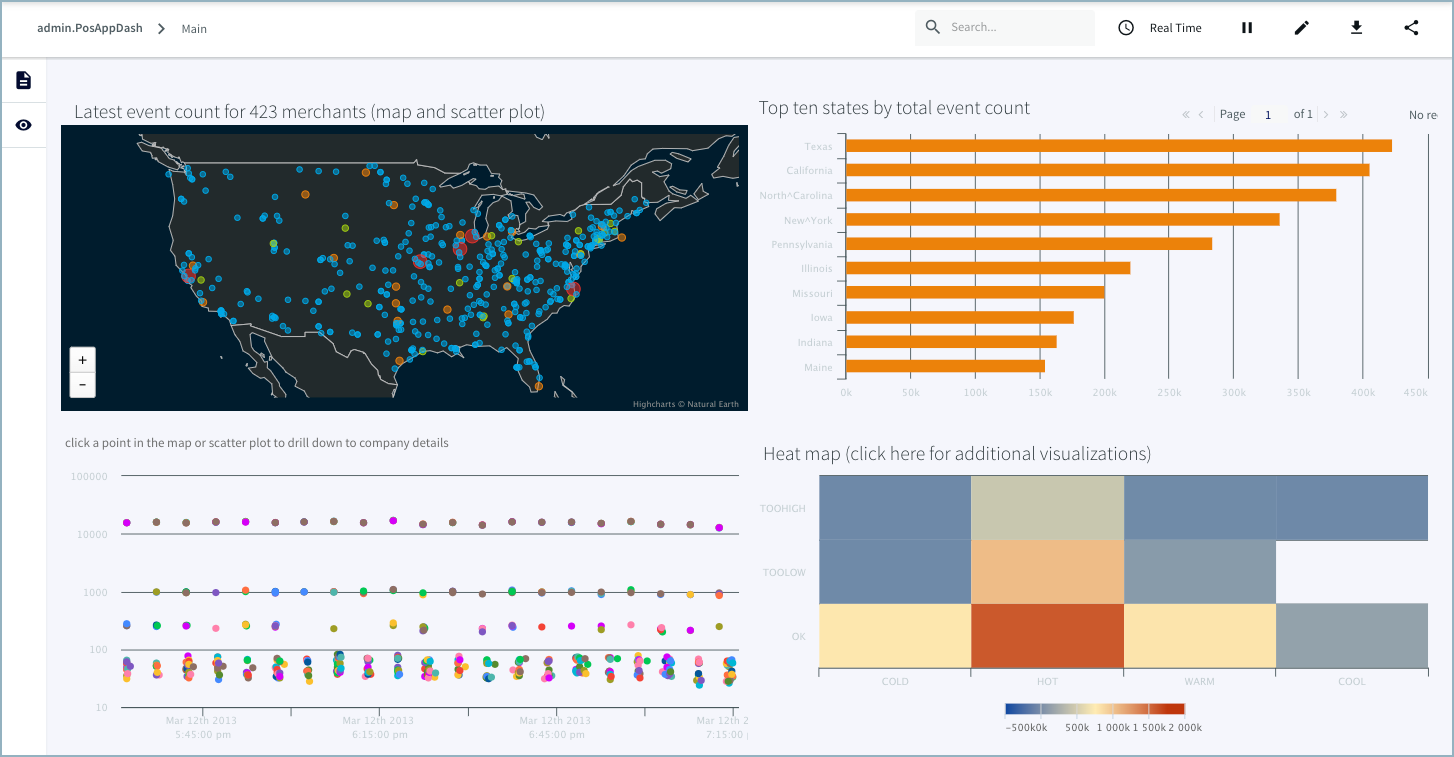Toggle the eye visibility icon in sidebar

[24, 125]
